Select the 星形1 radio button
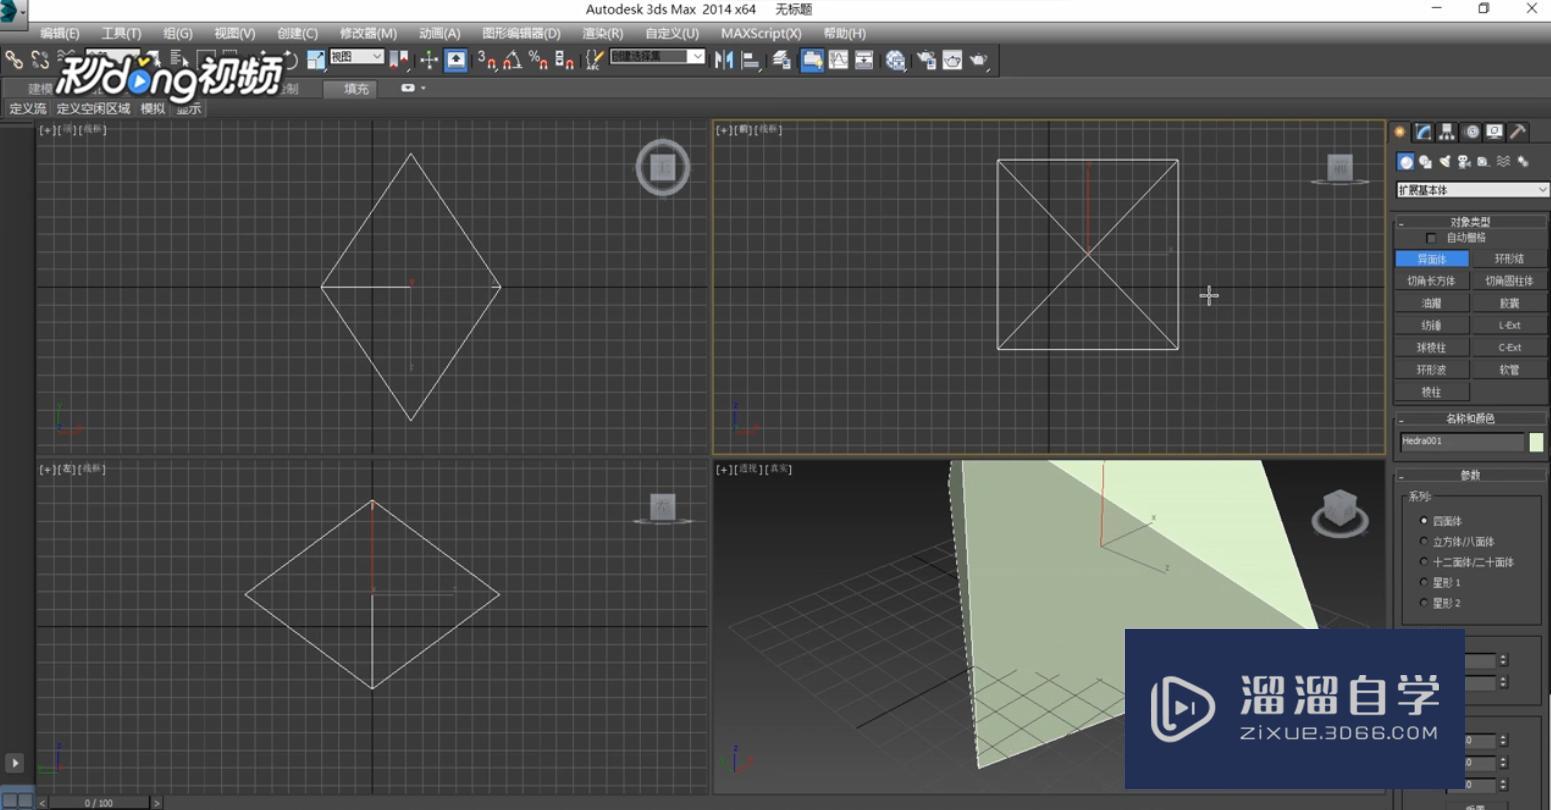 [1424, 581]
